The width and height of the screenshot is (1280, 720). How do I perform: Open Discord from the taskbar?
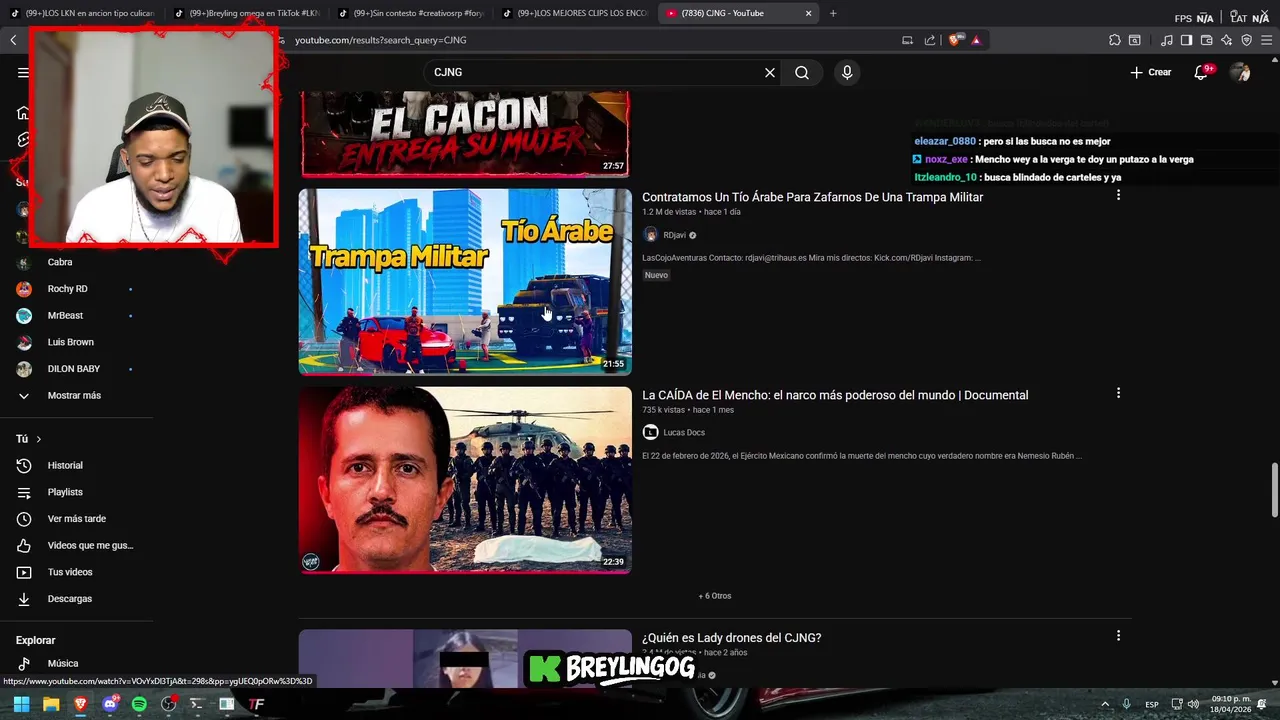click(110, 704)
